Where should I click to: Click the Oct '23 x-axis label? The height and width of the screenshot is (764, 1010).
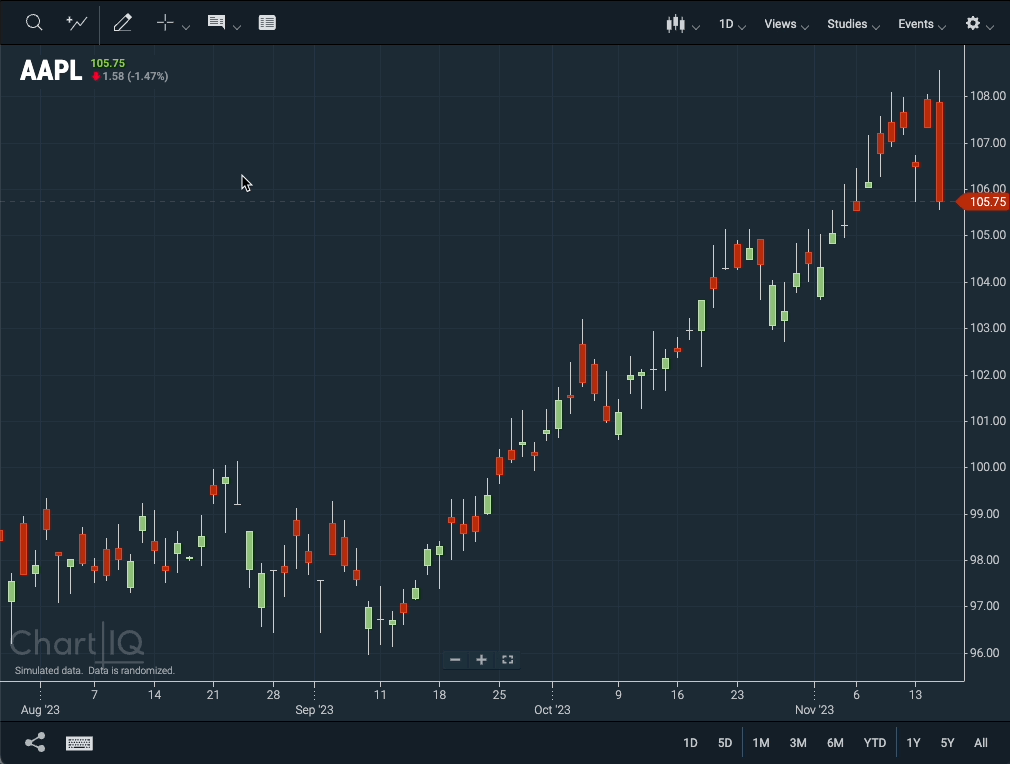(x=552, y=710)
